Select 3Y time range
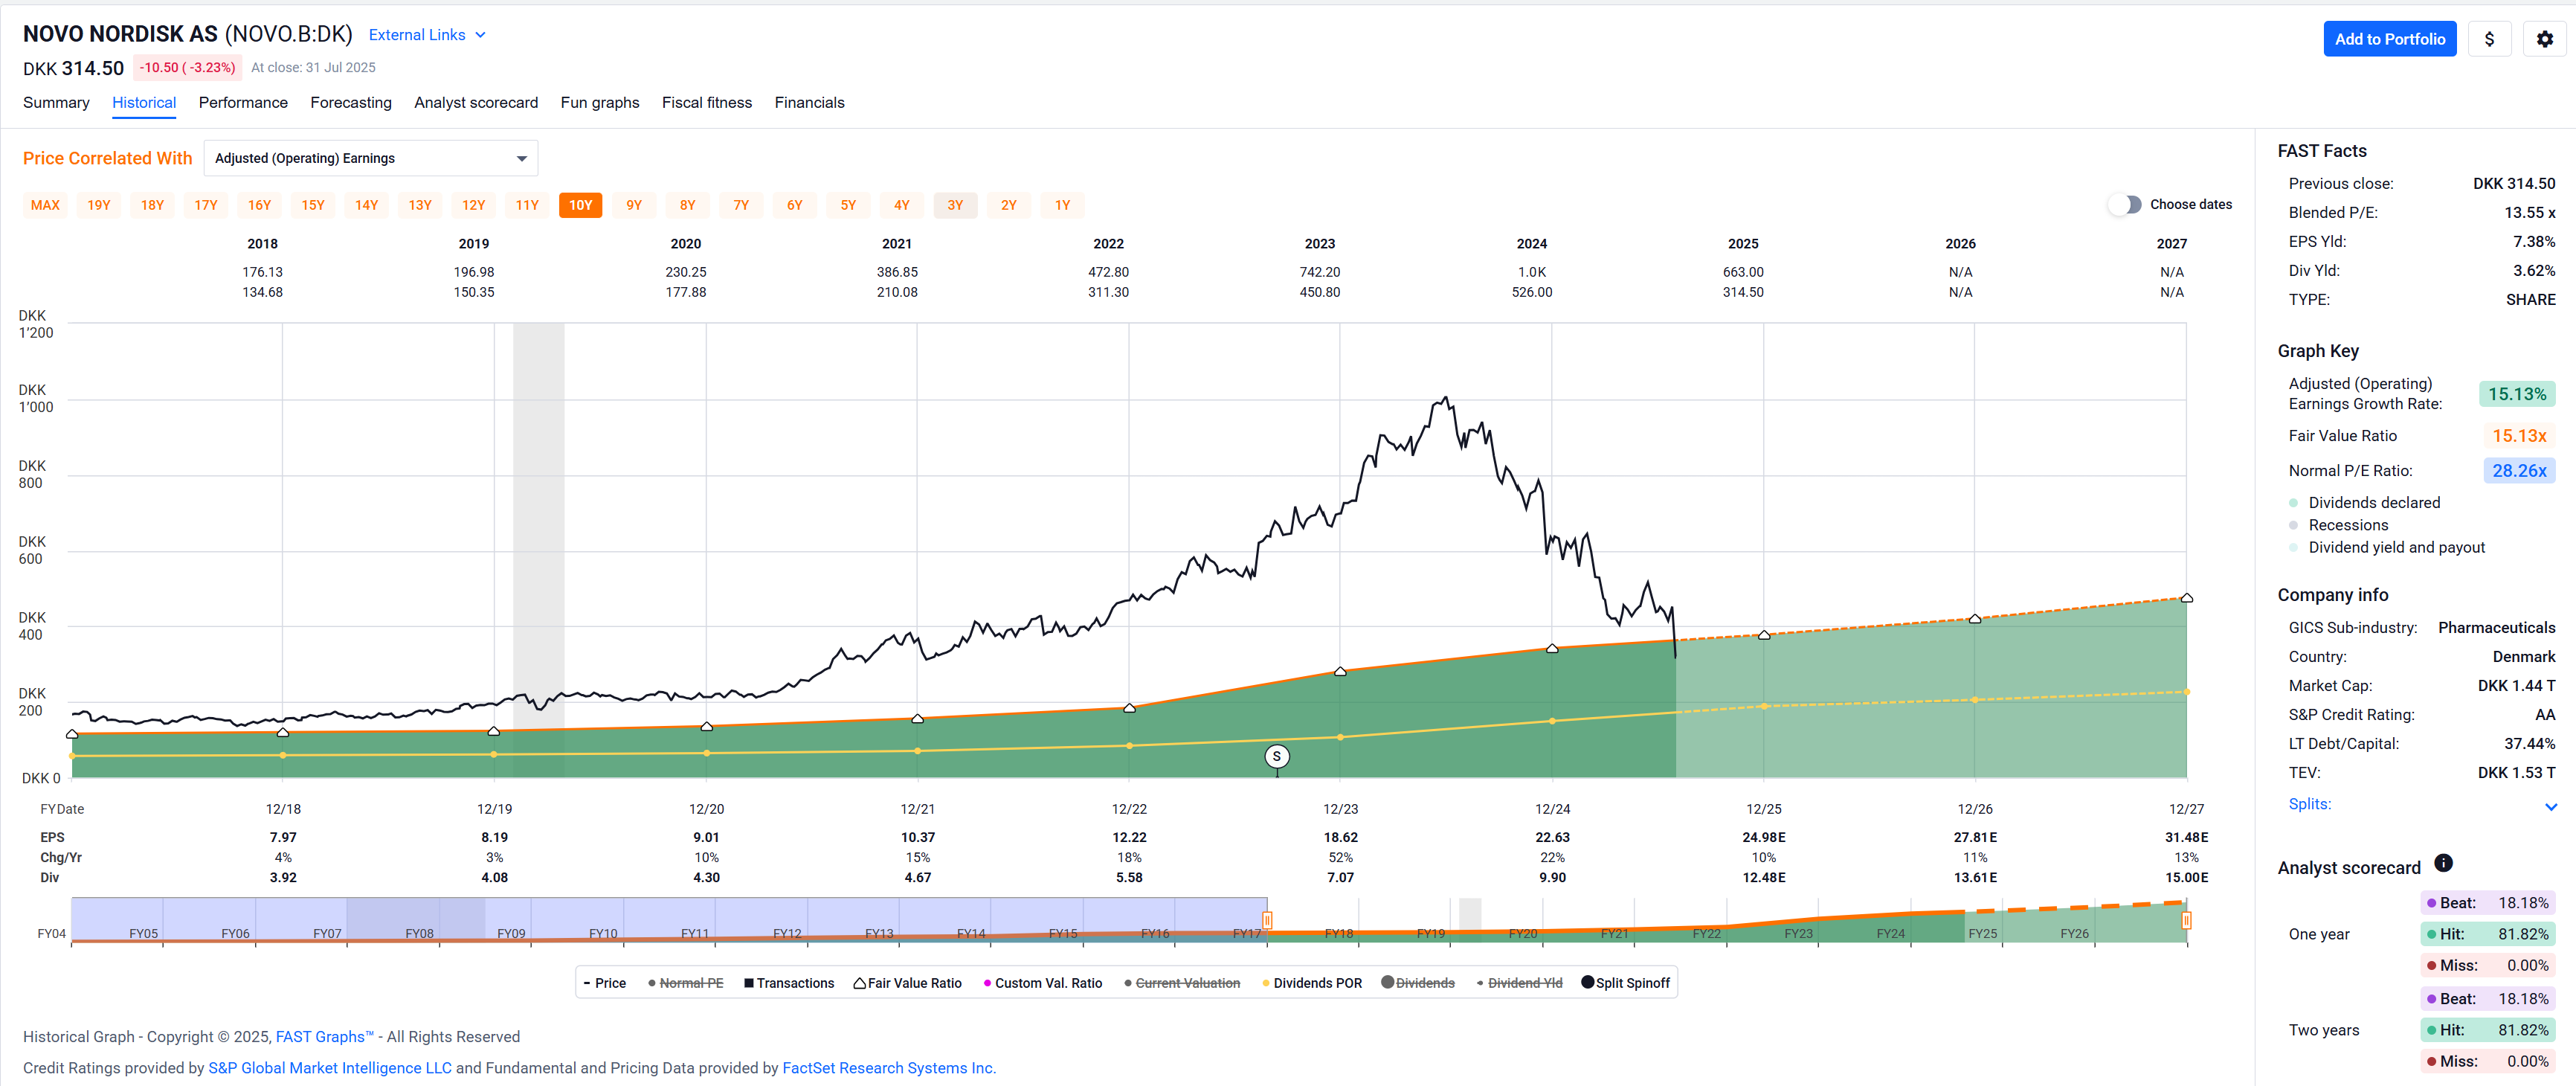Image resolution: width=2576 pixels, height=1086 pixels. [x=955, y=205]
